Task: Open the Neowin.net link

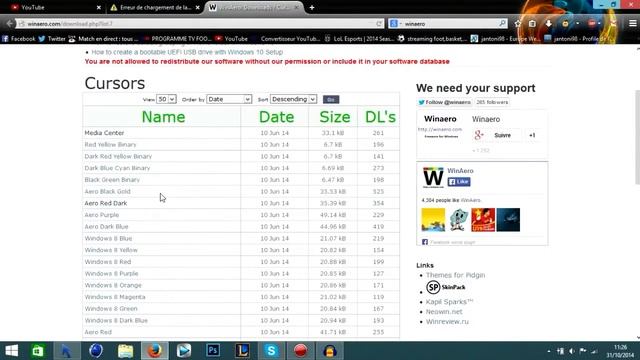Action: point(444,311)
